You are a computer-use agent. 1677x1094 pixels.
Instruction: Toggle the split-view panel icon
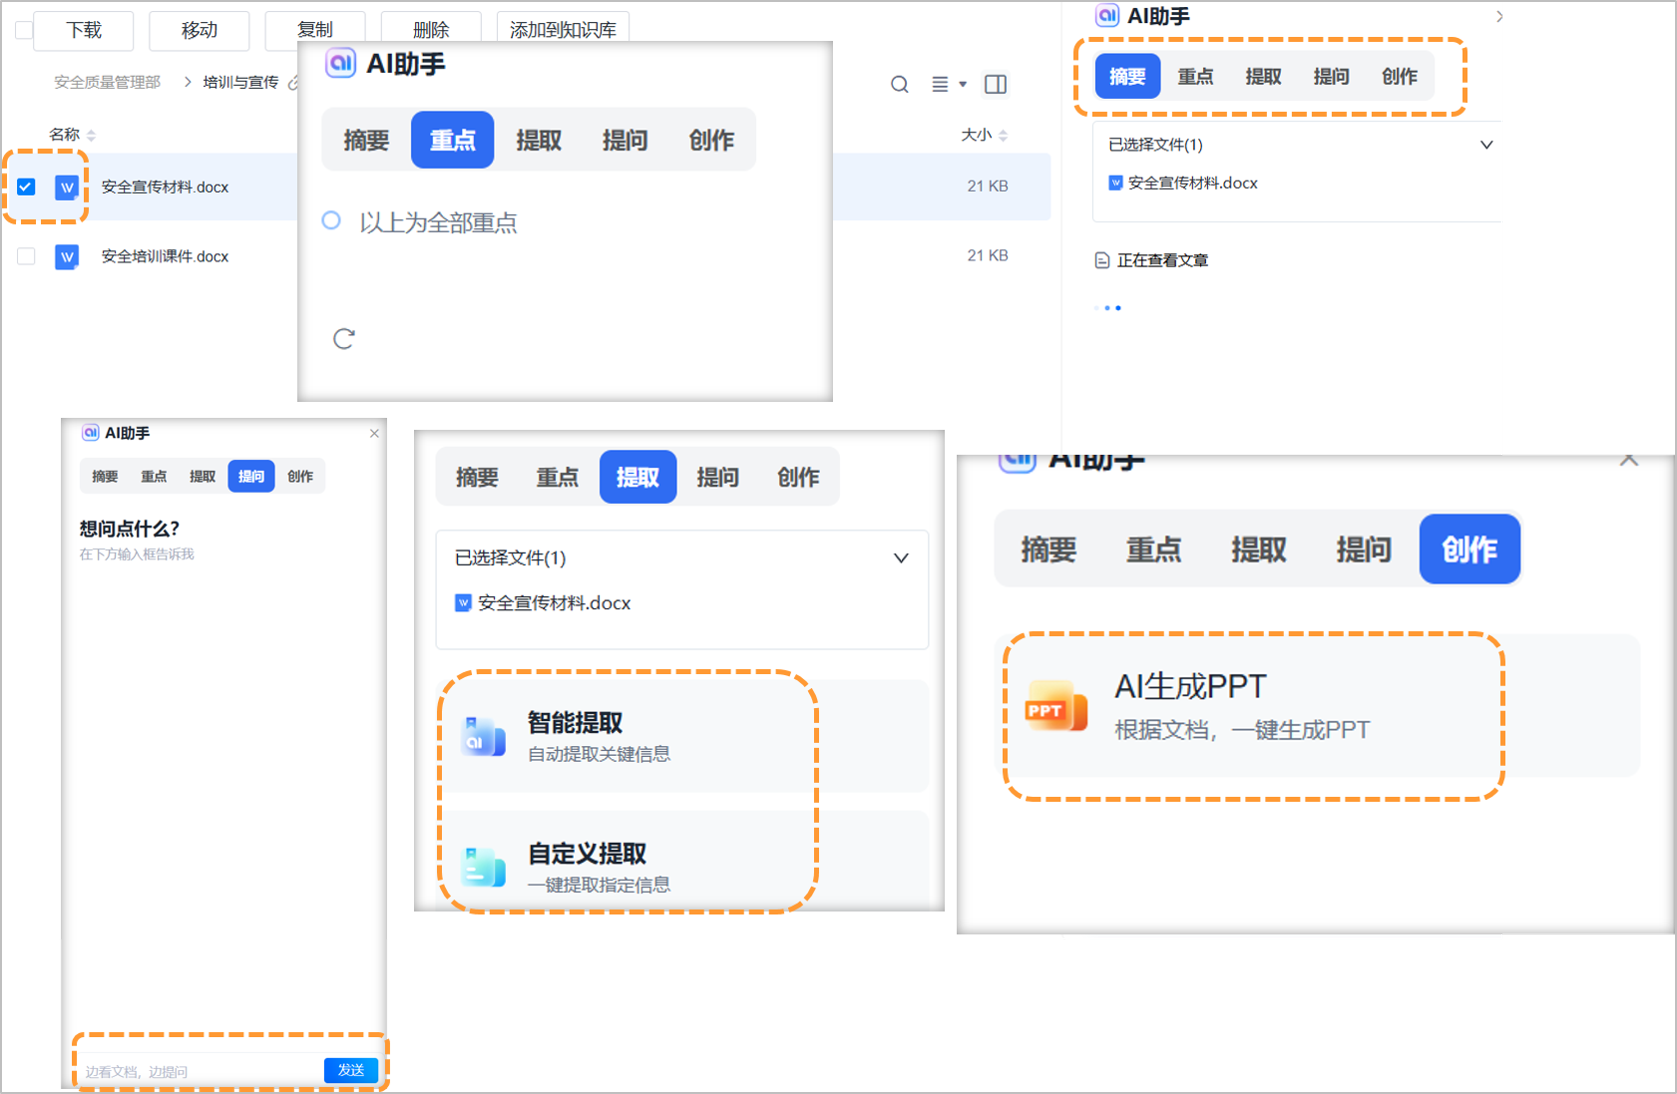[x=995, y=84]
